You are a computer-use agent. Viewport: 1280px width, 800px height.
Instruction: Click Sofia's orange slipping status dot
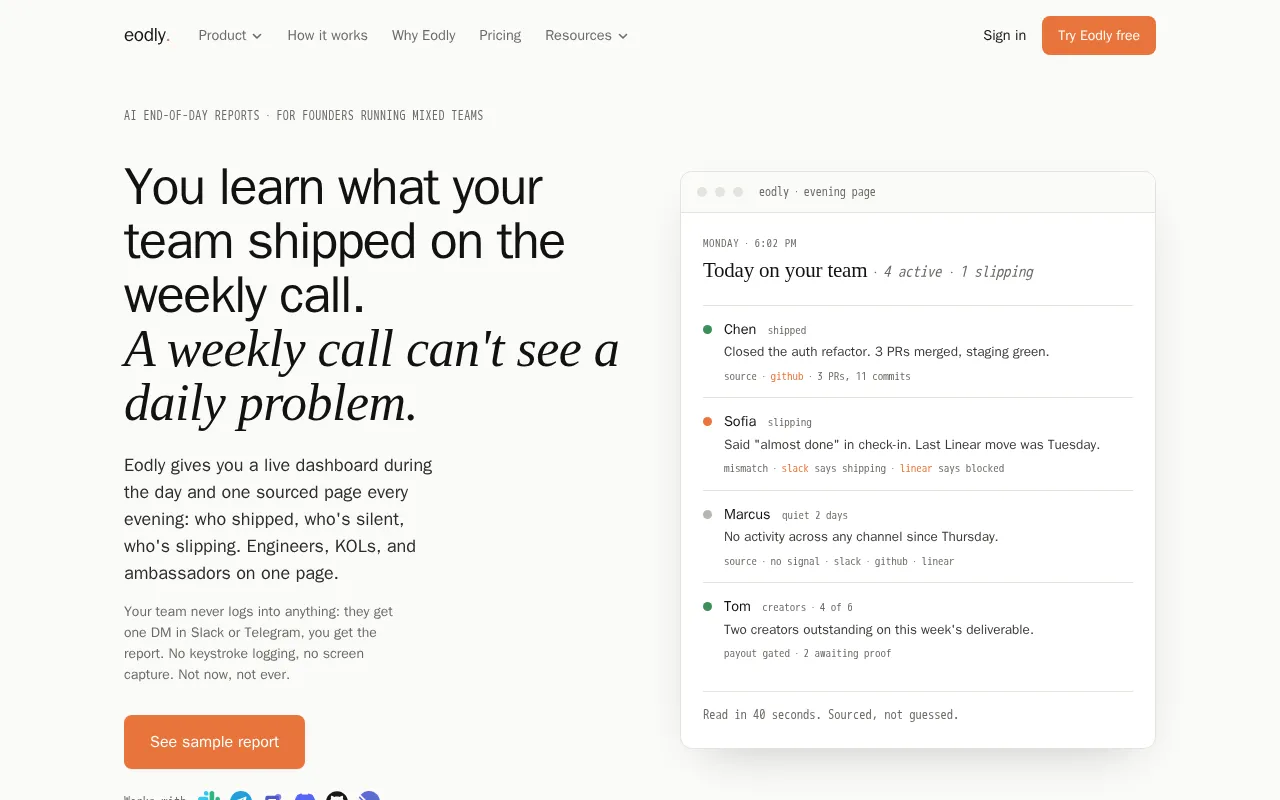coord(708,421)
